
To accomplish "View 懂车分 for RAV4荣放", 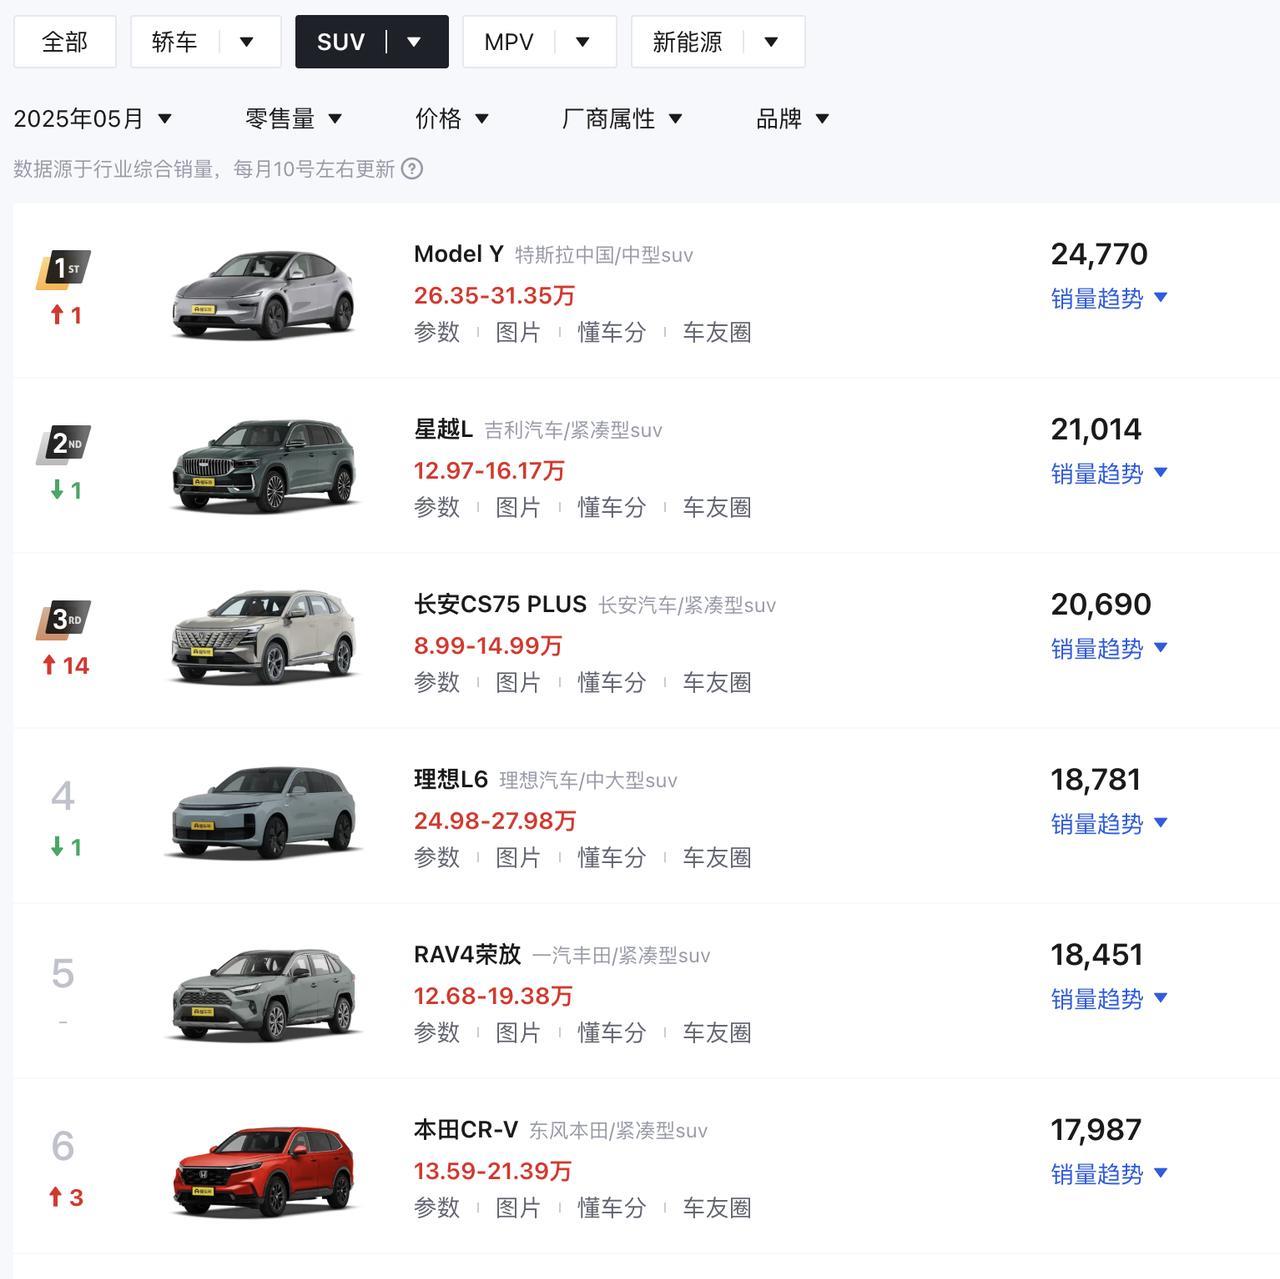I will coord(612,1032).
